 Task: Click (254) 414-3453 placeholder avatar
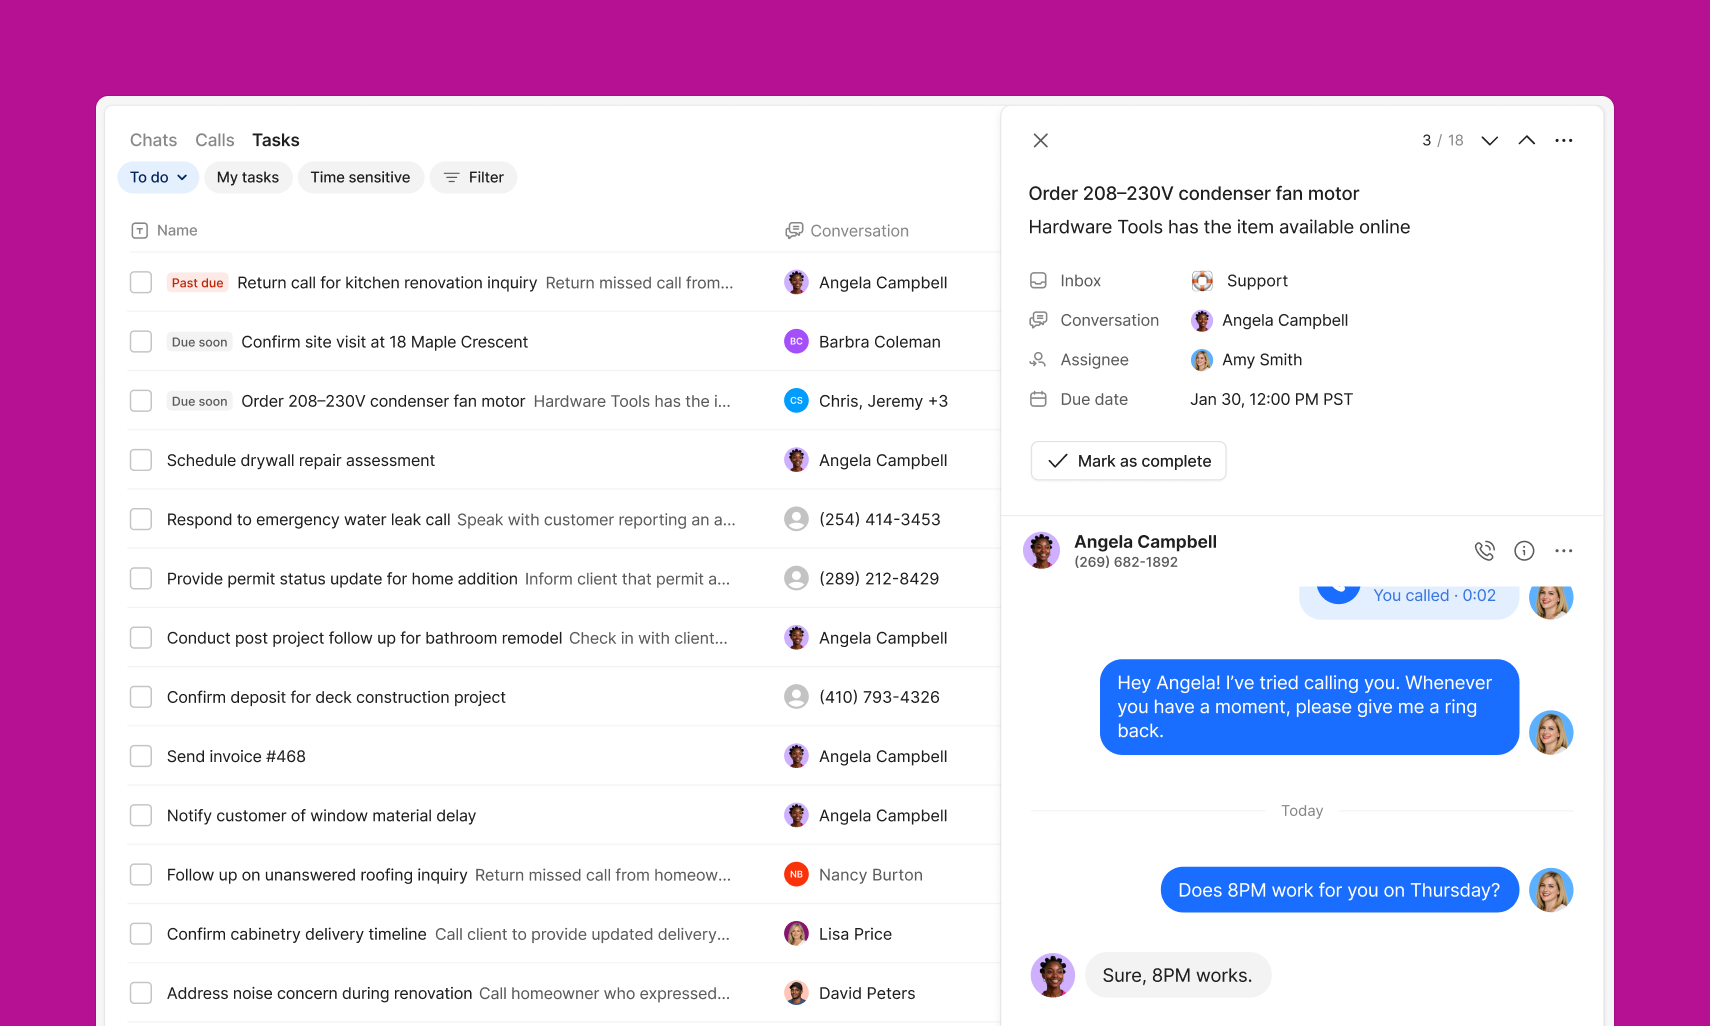point(796,519)
